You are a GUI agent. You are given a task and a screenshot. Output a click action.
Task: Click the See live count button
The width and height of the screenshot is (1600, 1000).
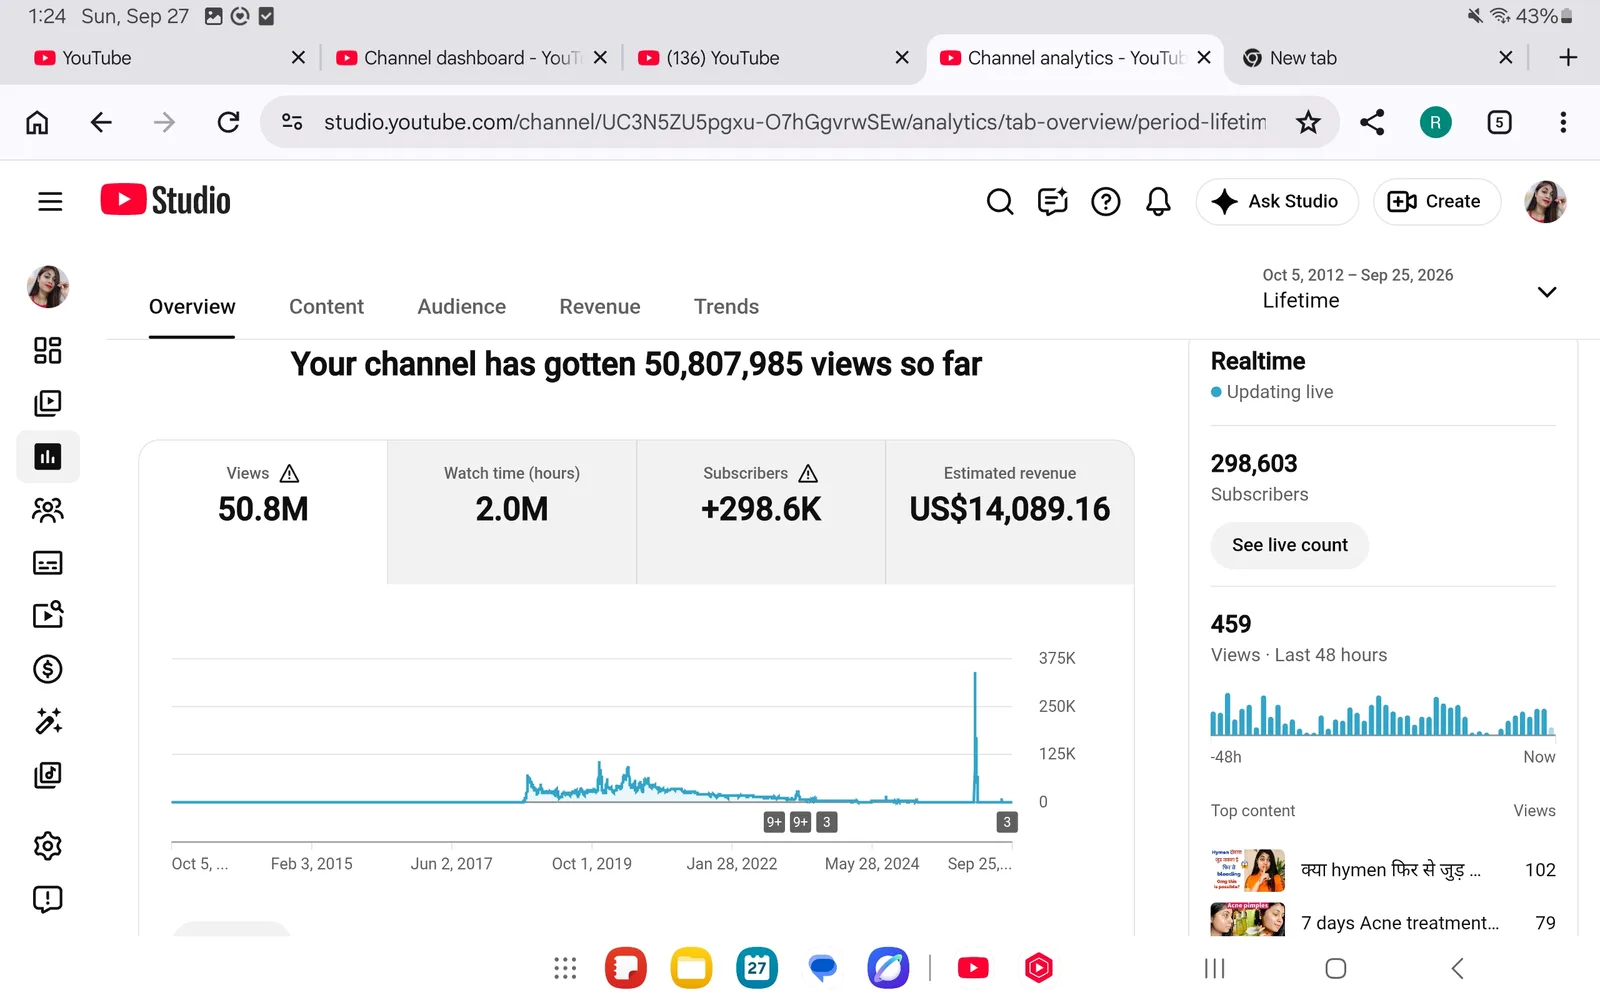tap(1290, 545)
